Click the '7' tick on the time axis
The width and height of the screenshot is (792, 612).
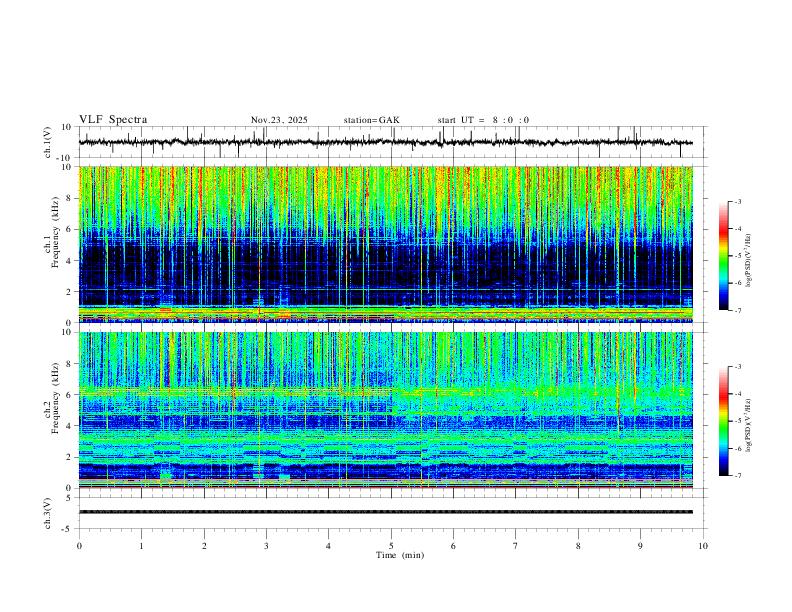pyautogui.click(x=516, y=546)
